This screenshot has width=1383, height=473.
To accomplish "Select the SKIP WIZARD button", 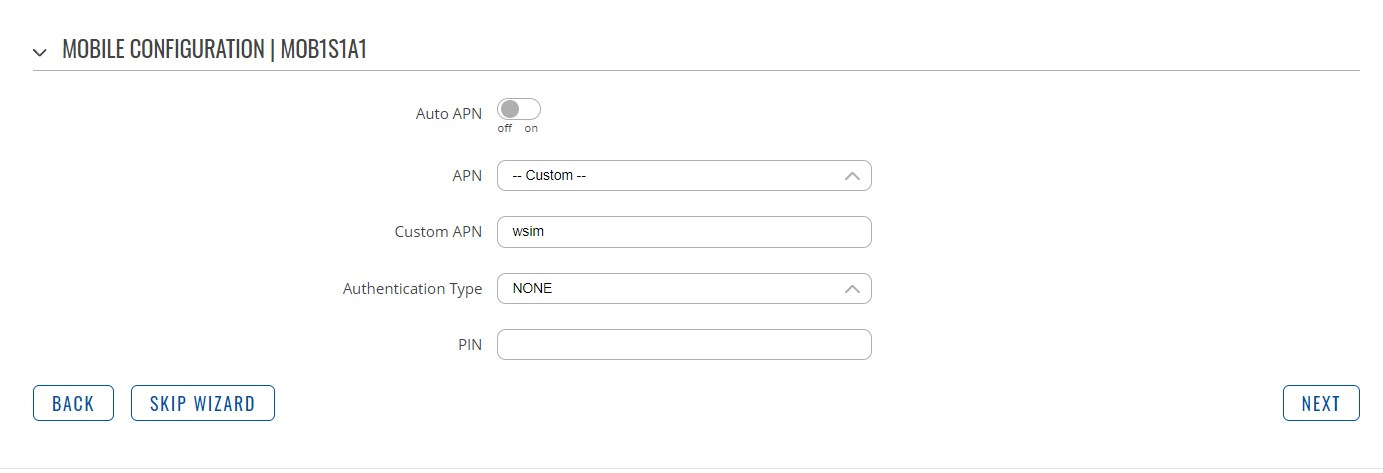I will point(203,404).
